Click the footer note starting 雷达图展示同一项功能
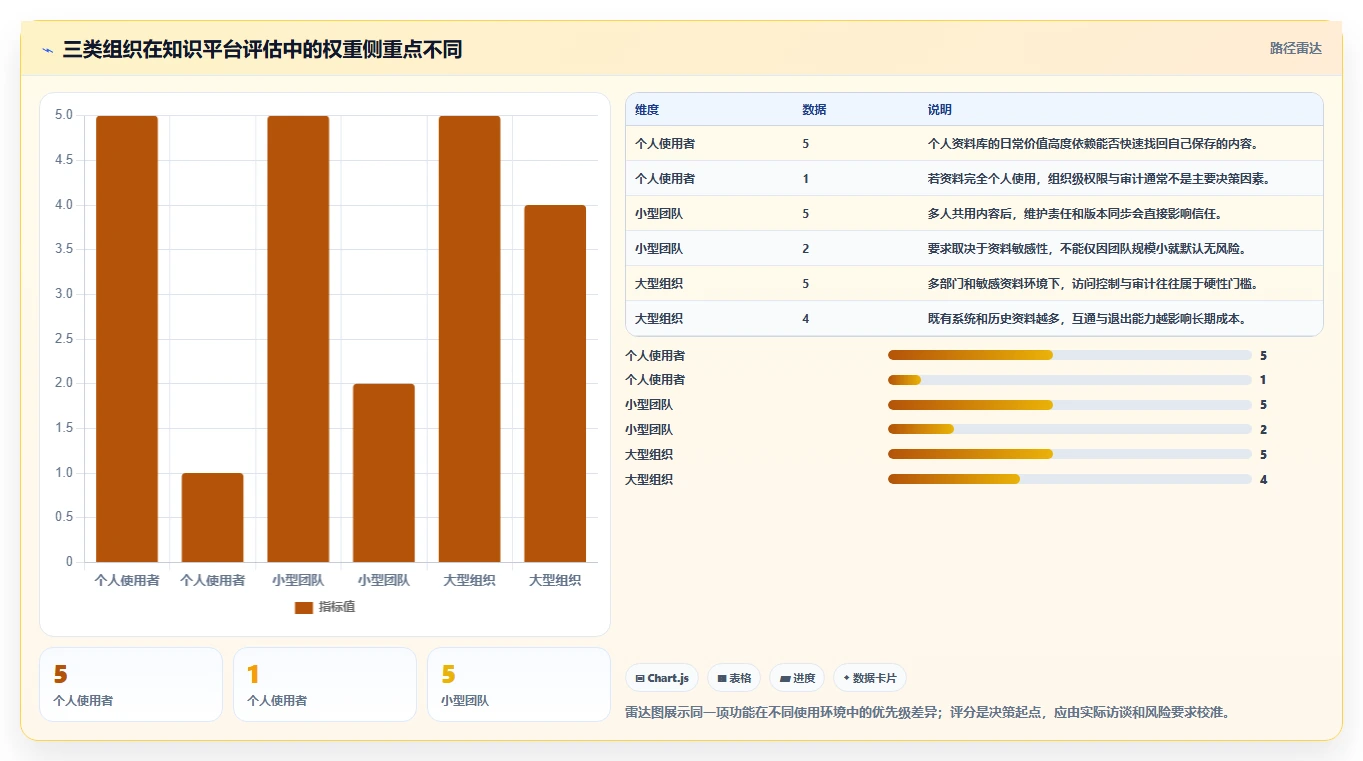 point(927,713)
